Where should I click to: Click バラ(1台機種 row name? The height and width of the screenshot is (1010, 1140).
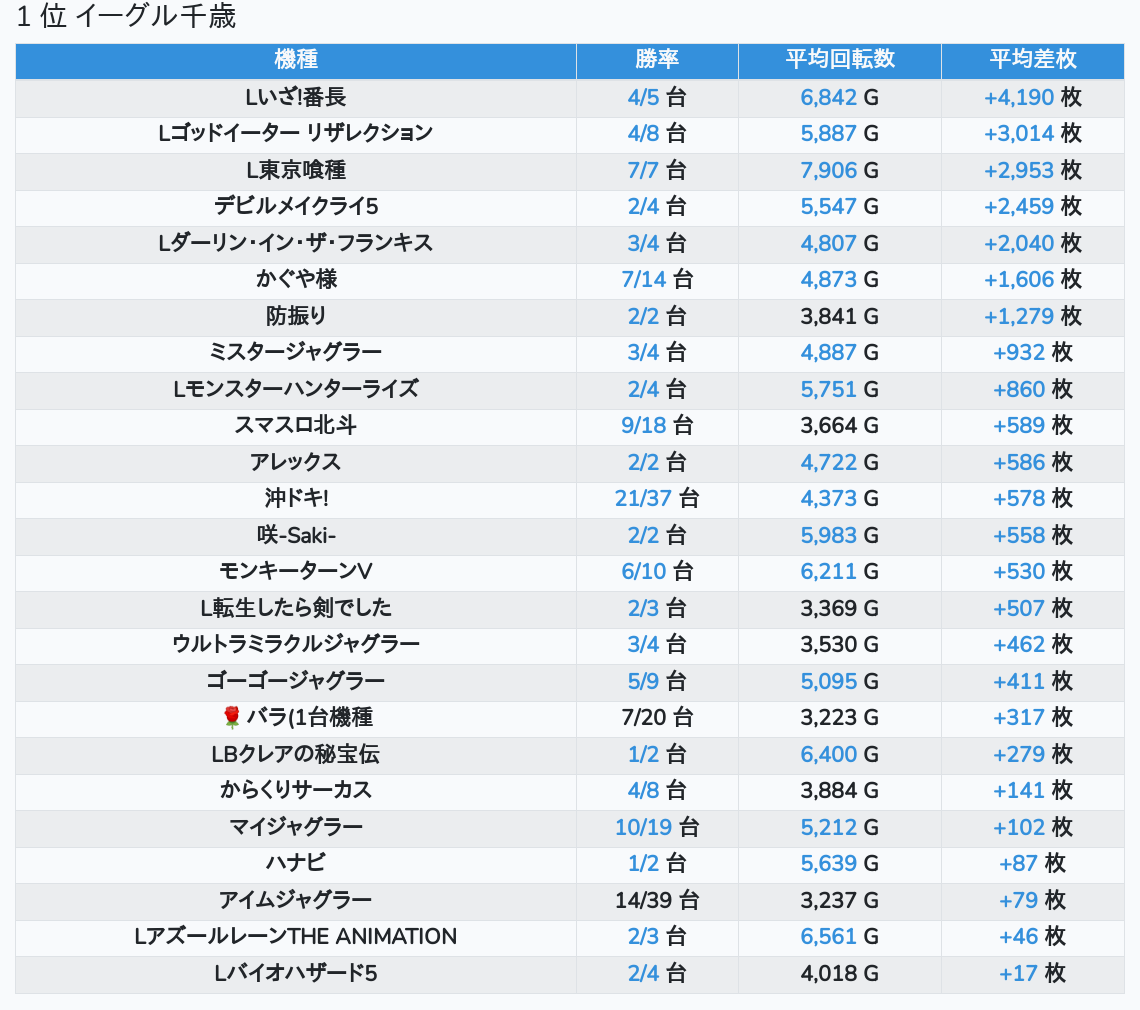(310, 718)
